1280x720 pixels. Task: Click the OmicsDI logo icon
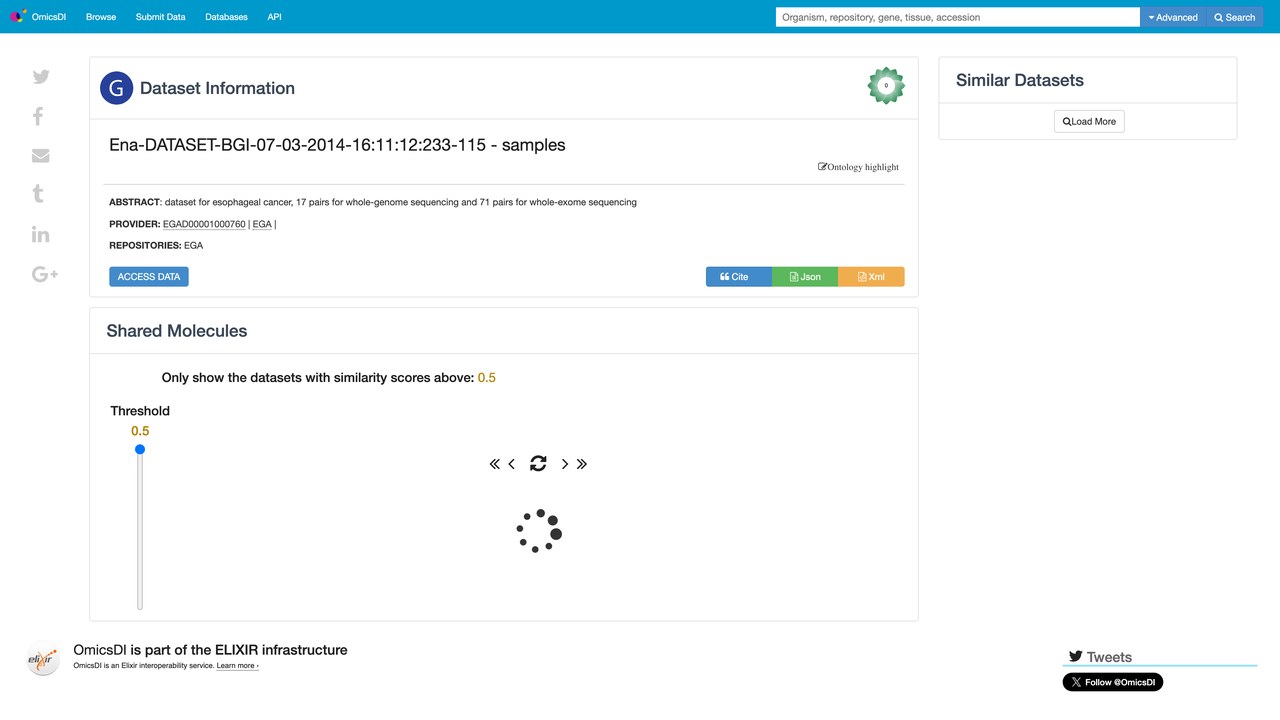coord(17,17)
